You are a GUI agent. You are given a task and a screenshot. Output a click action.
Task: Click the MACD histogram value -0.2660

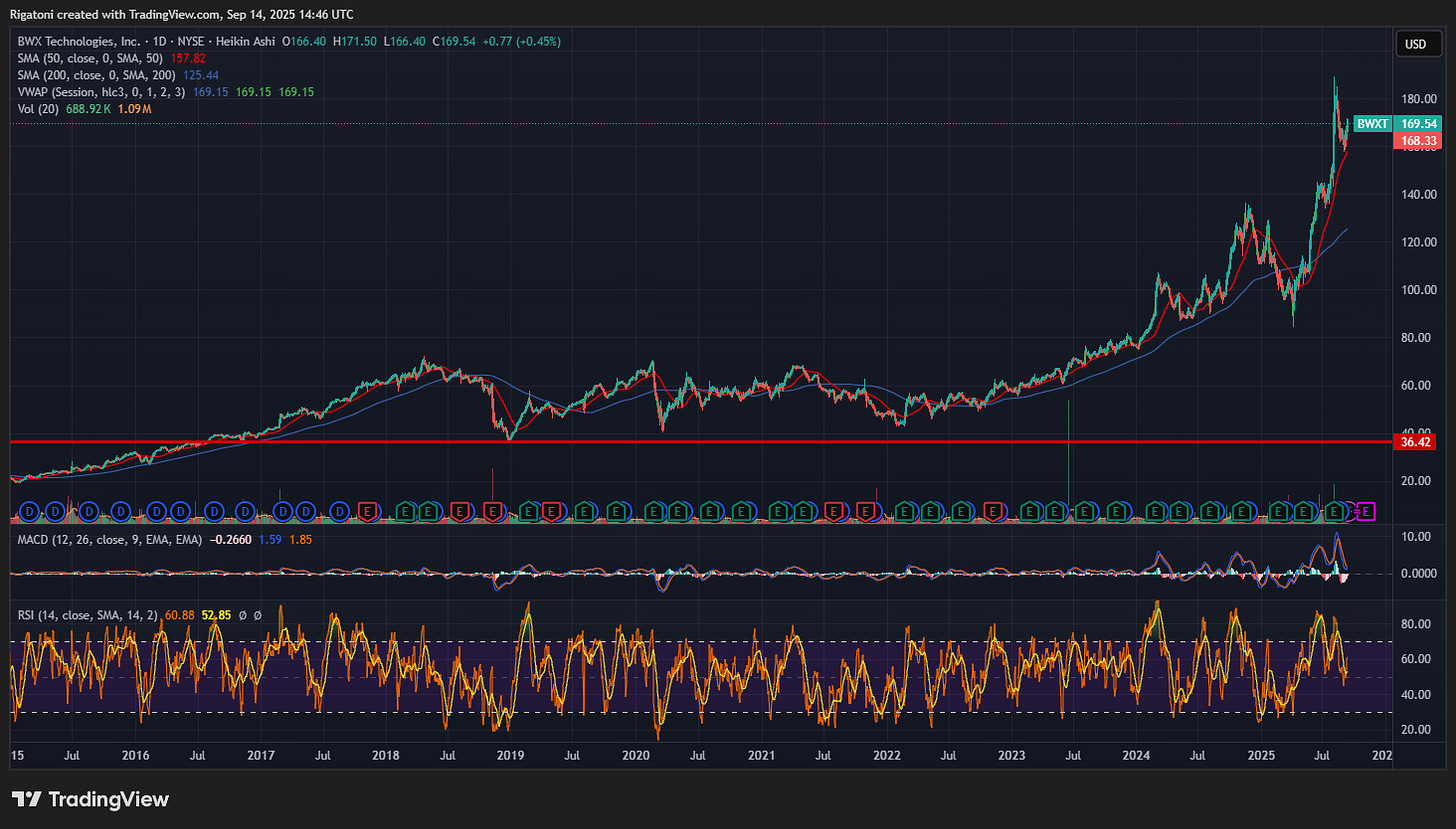(231, 539)
